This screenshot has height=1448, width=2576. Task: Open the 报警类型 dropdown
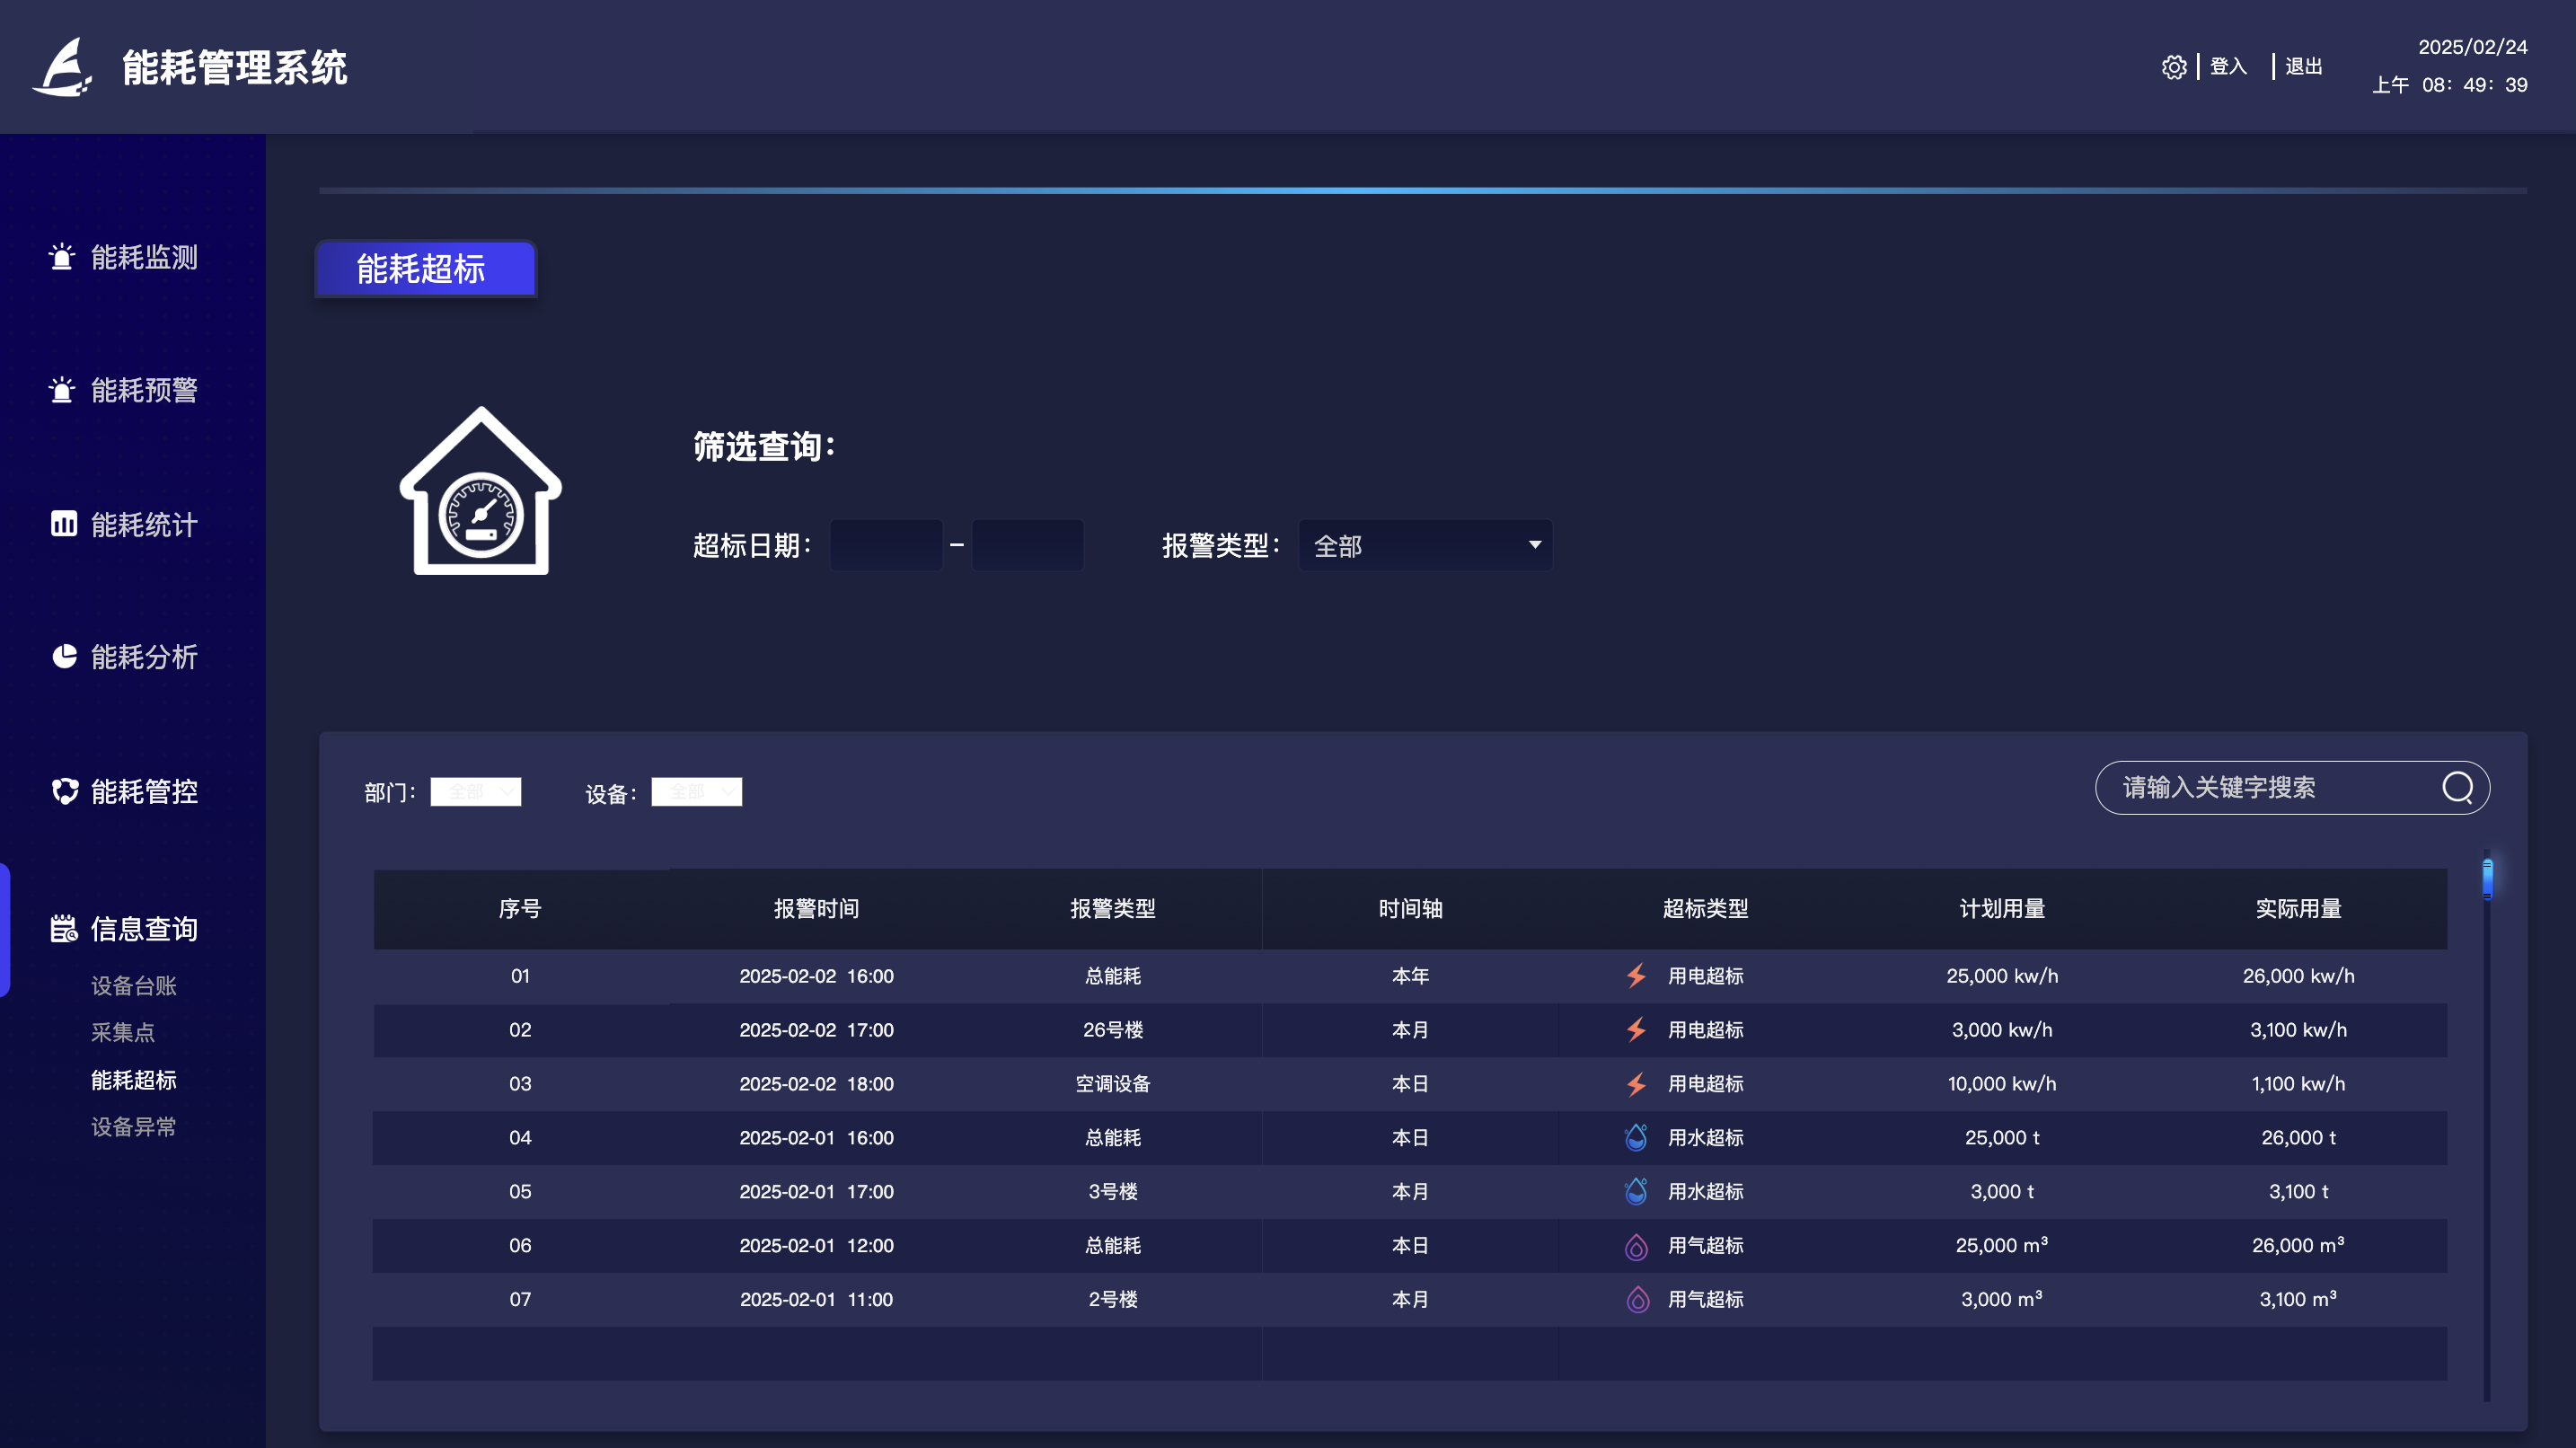(x=1425, y=546)
